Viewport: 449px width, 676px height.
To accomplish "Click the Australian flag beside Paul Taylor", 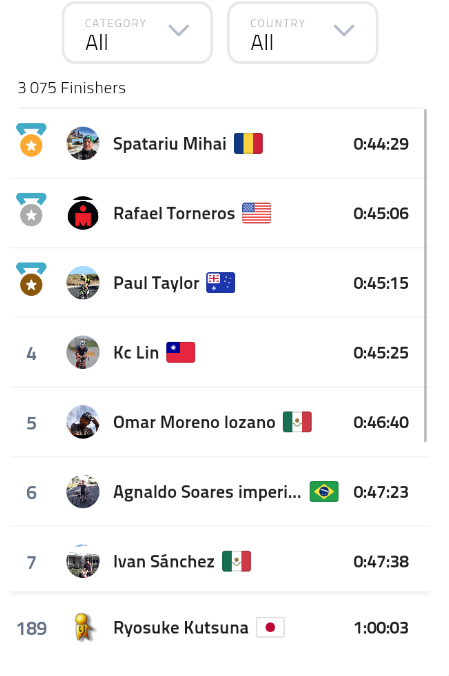I will tap(220, 283).
